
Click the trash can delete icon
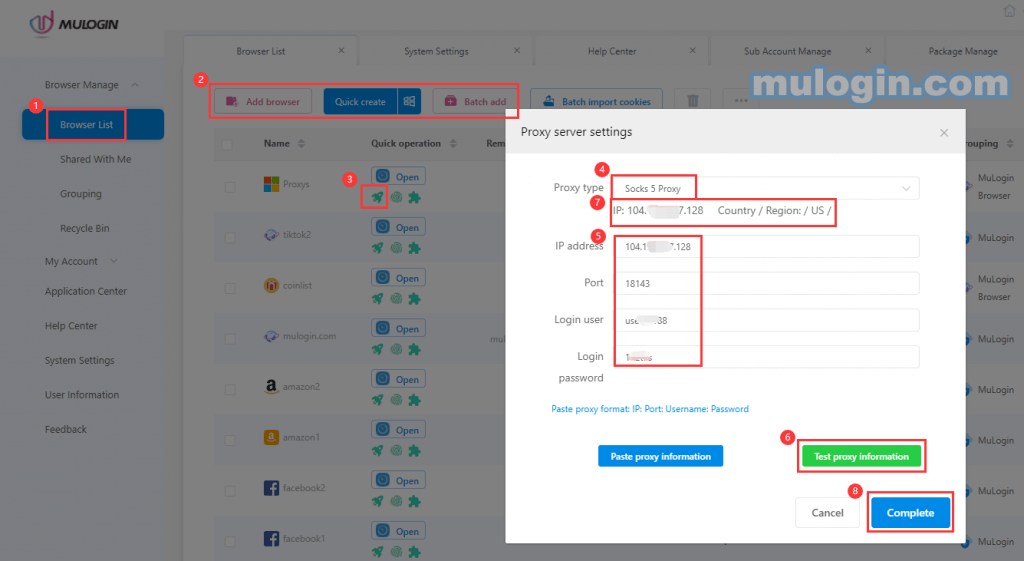(692, 101)
